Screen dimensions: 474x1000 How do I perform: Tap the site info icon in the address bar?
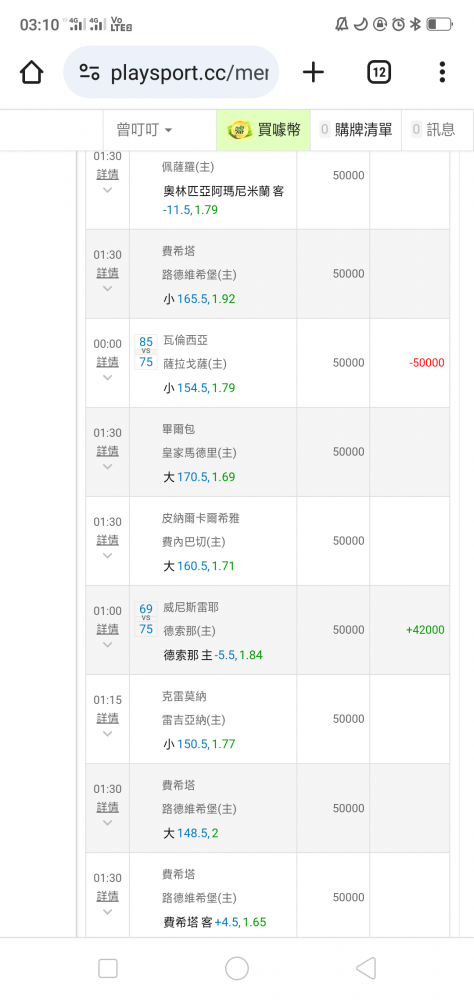[89, 72]
